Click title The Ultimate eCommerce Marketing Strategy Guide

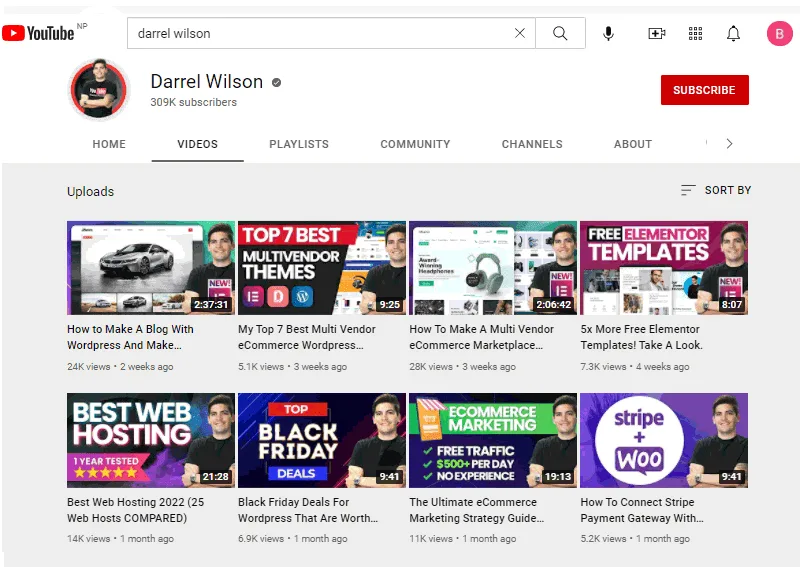pos(477,510)
